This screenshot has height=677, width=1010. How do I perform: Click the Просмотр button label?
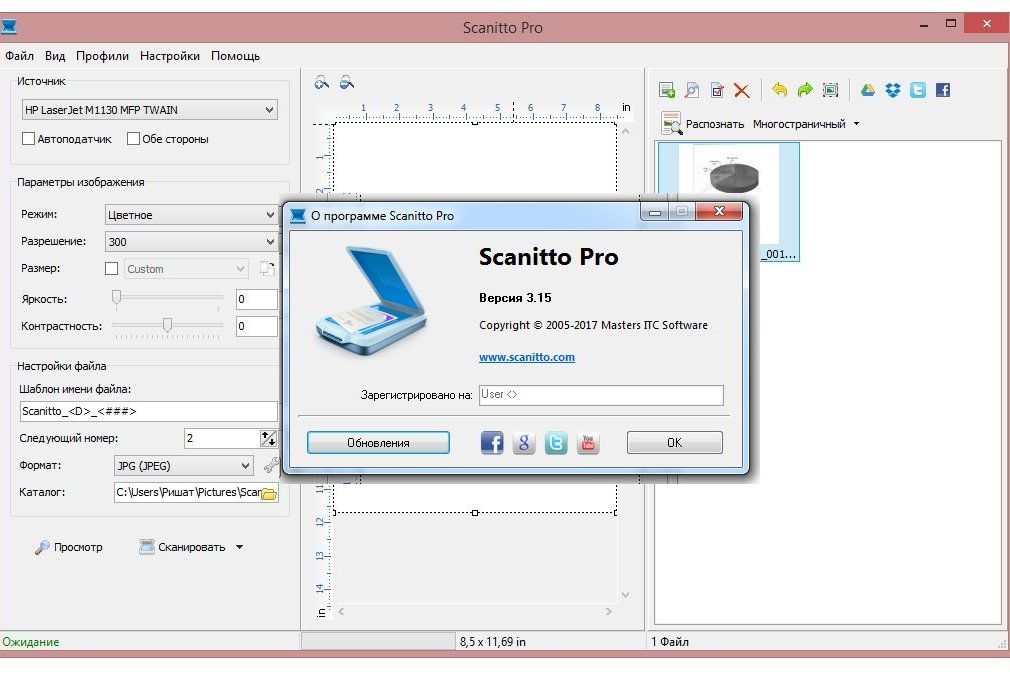[78, 547]
